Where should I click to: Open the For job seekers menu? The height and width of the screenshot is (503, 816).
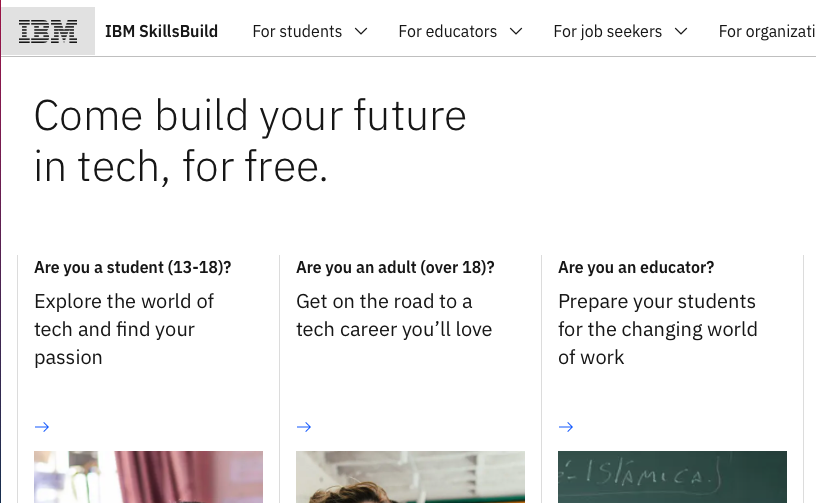coord(608,32)
